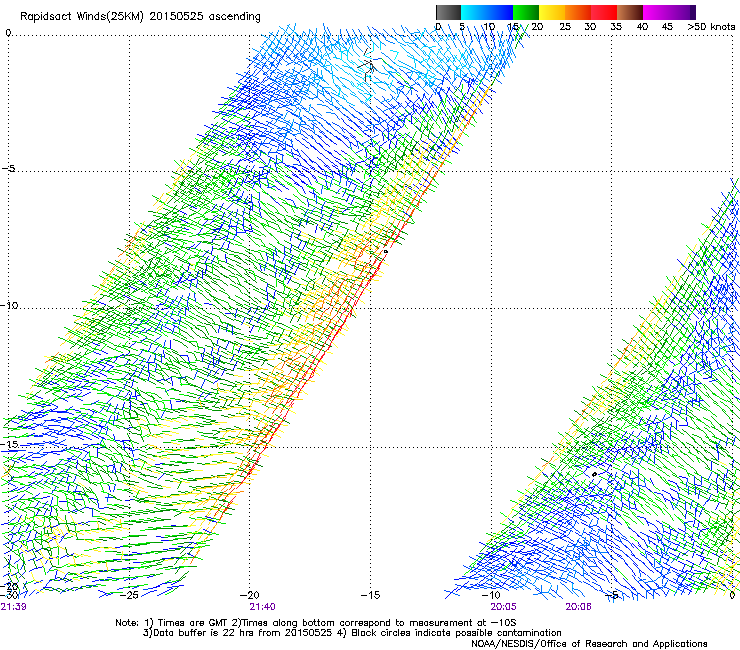Select the green 15-20 knots legend swatch
The width and height of the screenshot is (740, 650).
(526, 12)
